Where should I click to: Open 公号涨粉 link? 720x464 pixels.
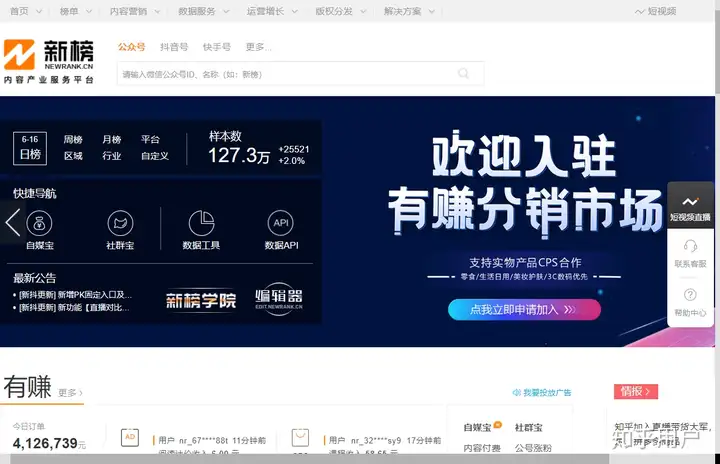pos(533,448)
